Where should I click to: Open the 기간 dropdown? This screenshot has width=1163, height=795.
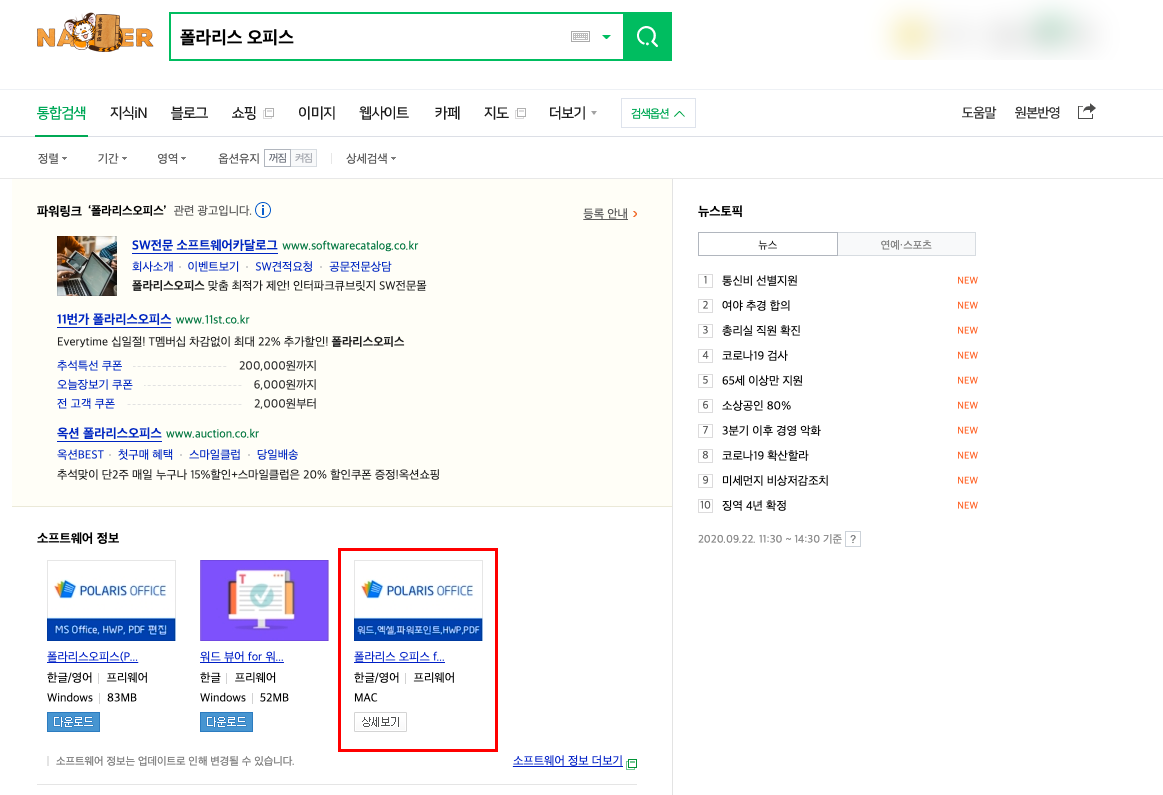pos(112,158)
